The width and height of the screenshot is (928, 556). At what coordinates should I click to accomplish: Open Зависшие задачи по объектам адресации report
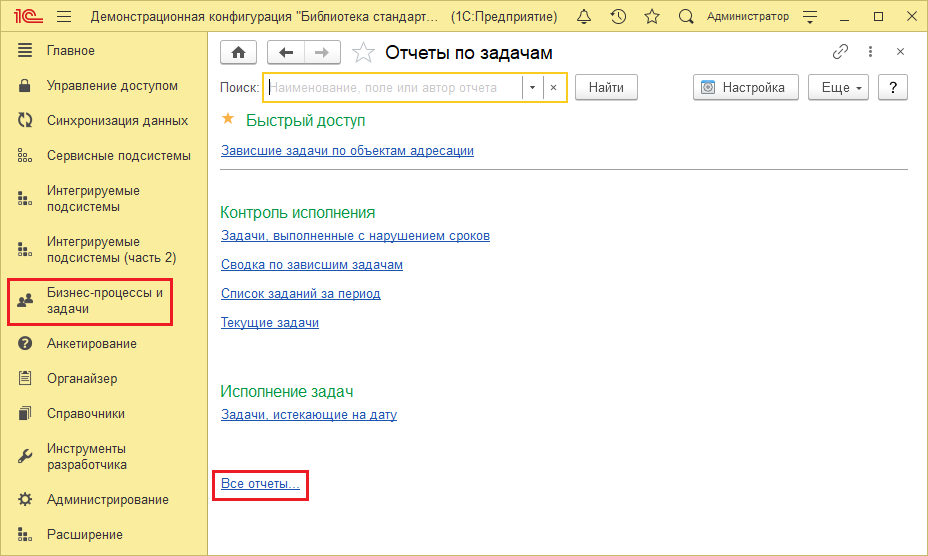point(347,150)
